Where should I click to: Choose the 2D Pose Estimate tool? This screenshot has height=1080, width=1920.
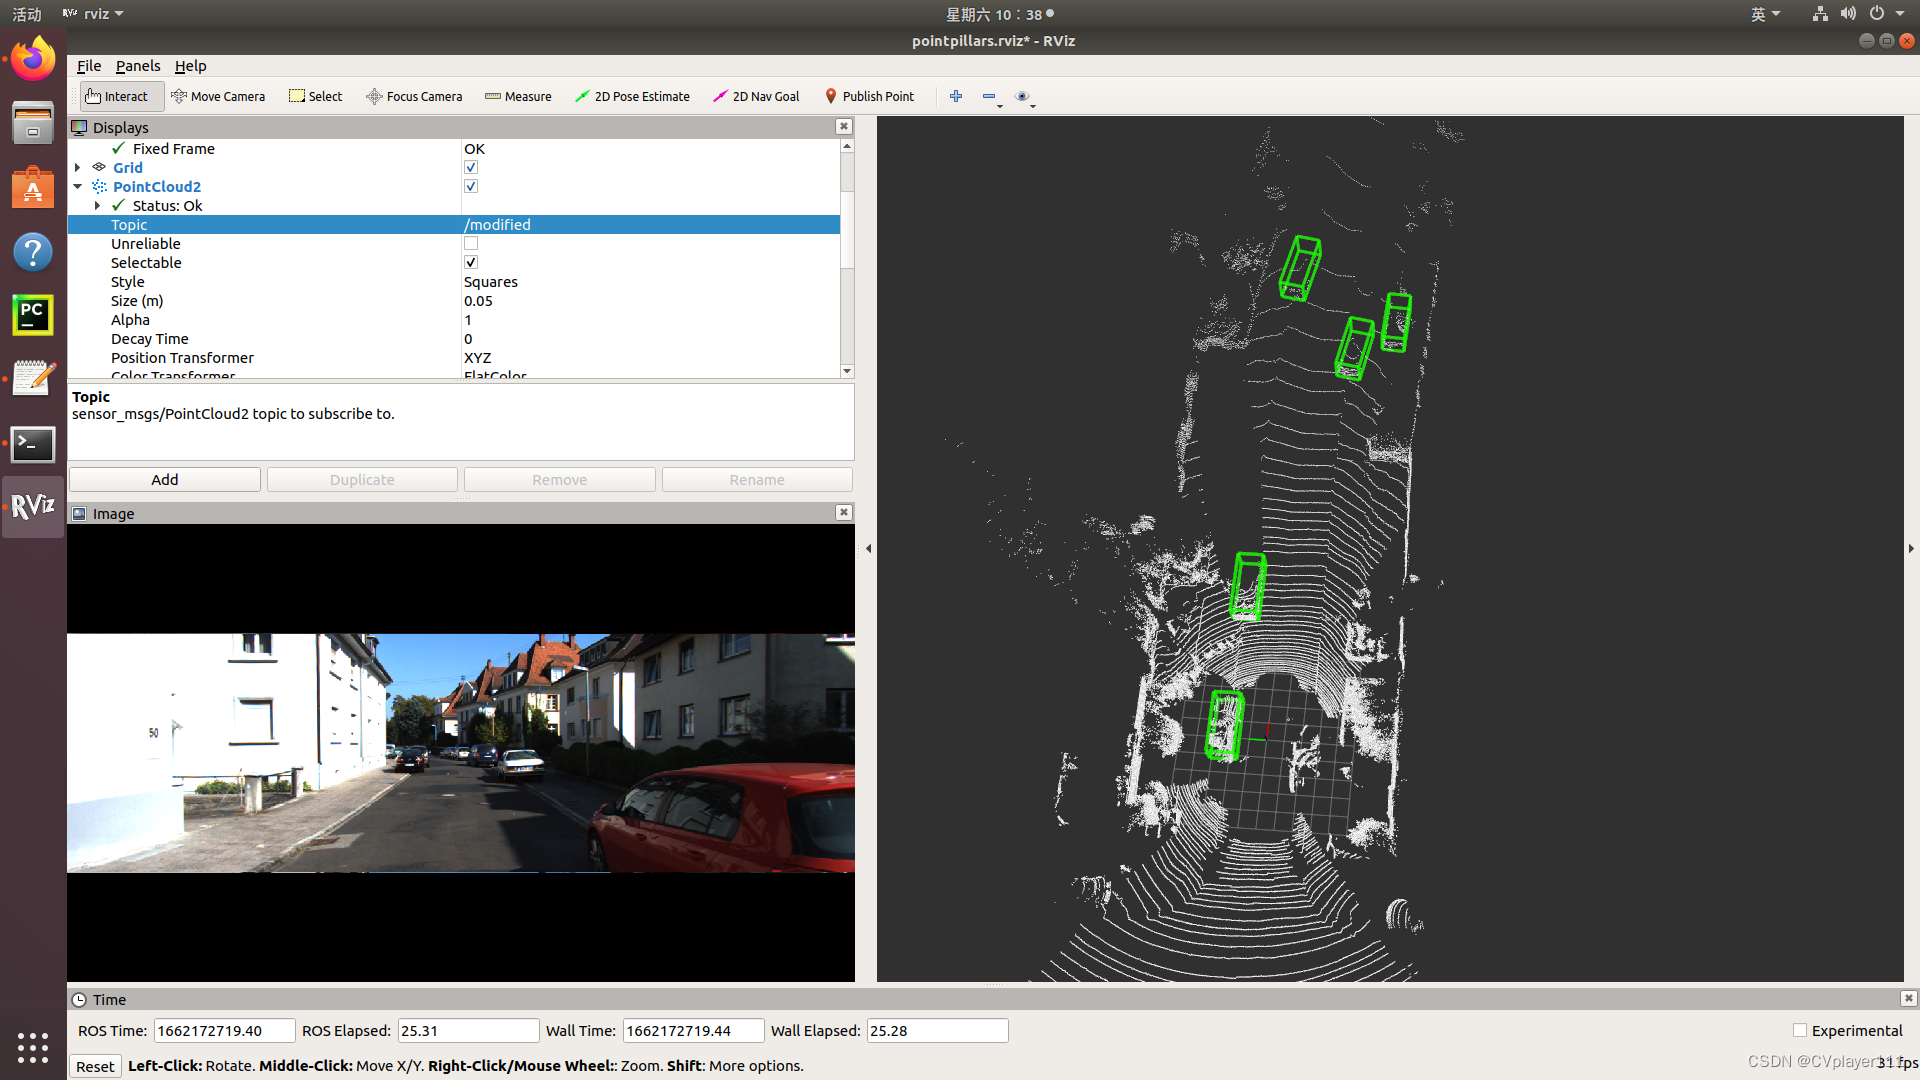[x=632, y=96]
